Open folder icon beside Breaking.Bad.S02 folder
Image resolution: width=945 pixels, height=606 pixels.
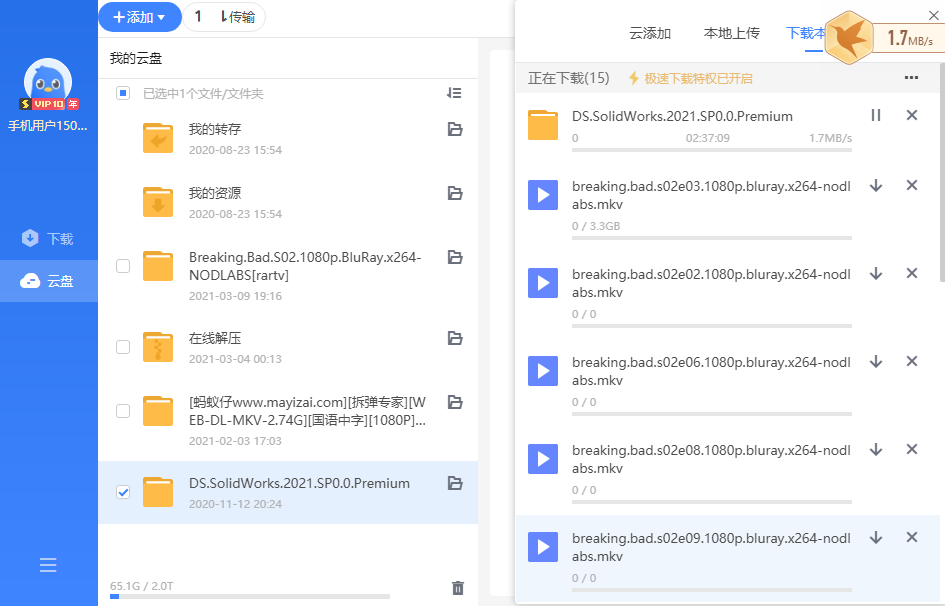pyautogui.click(x=455, y=257)
